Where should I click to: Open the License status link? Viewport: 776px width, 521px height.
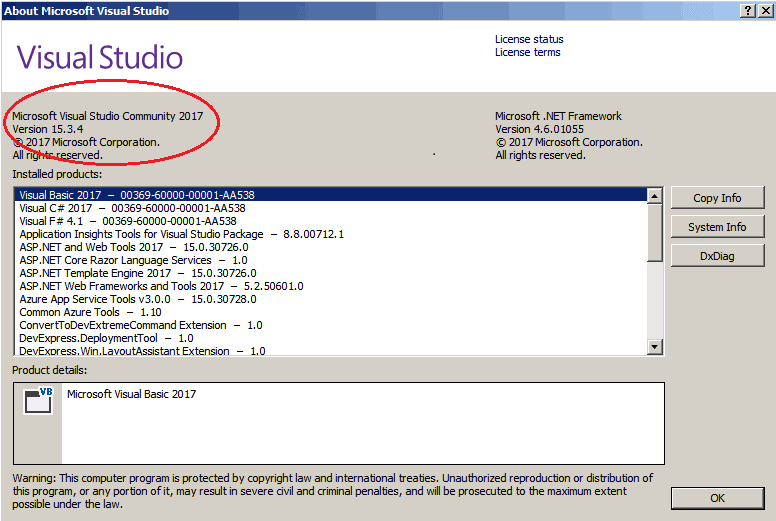pyautogui.click(x=529, y=39)
